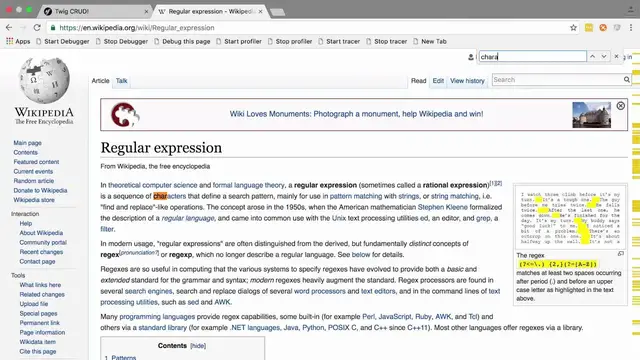The height and width of the screenshot is (360, 640).
Task: Open the Main page sidebar link
Action: click(27, 143)
